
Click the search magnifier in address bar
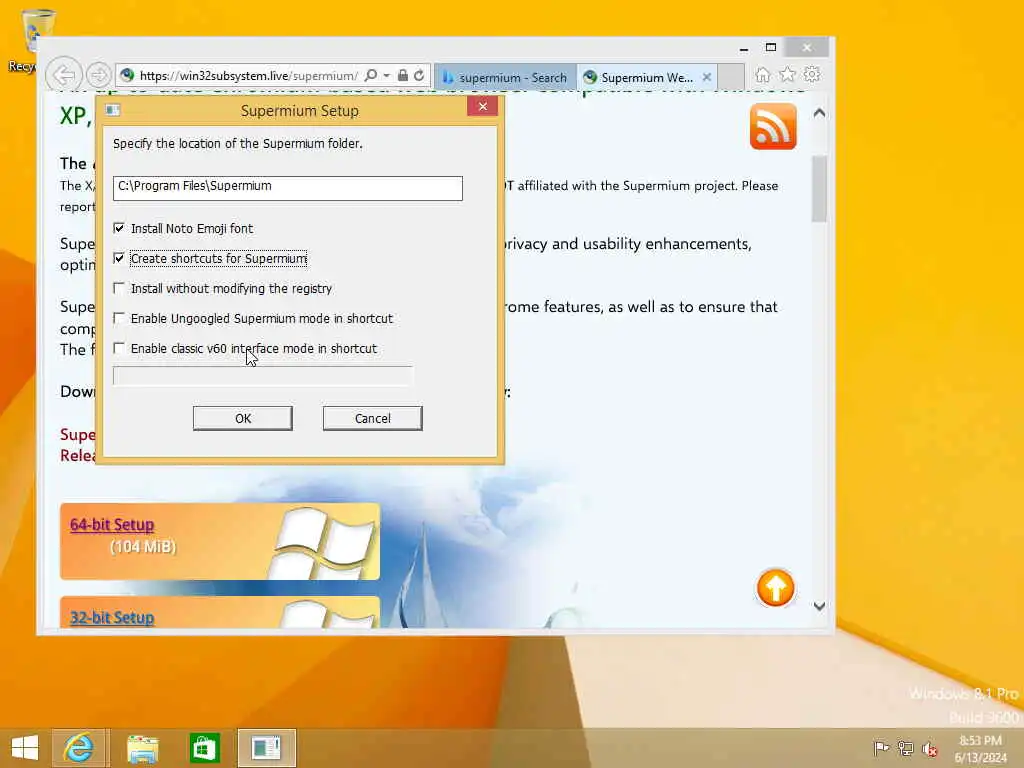(x=371, y=76)
